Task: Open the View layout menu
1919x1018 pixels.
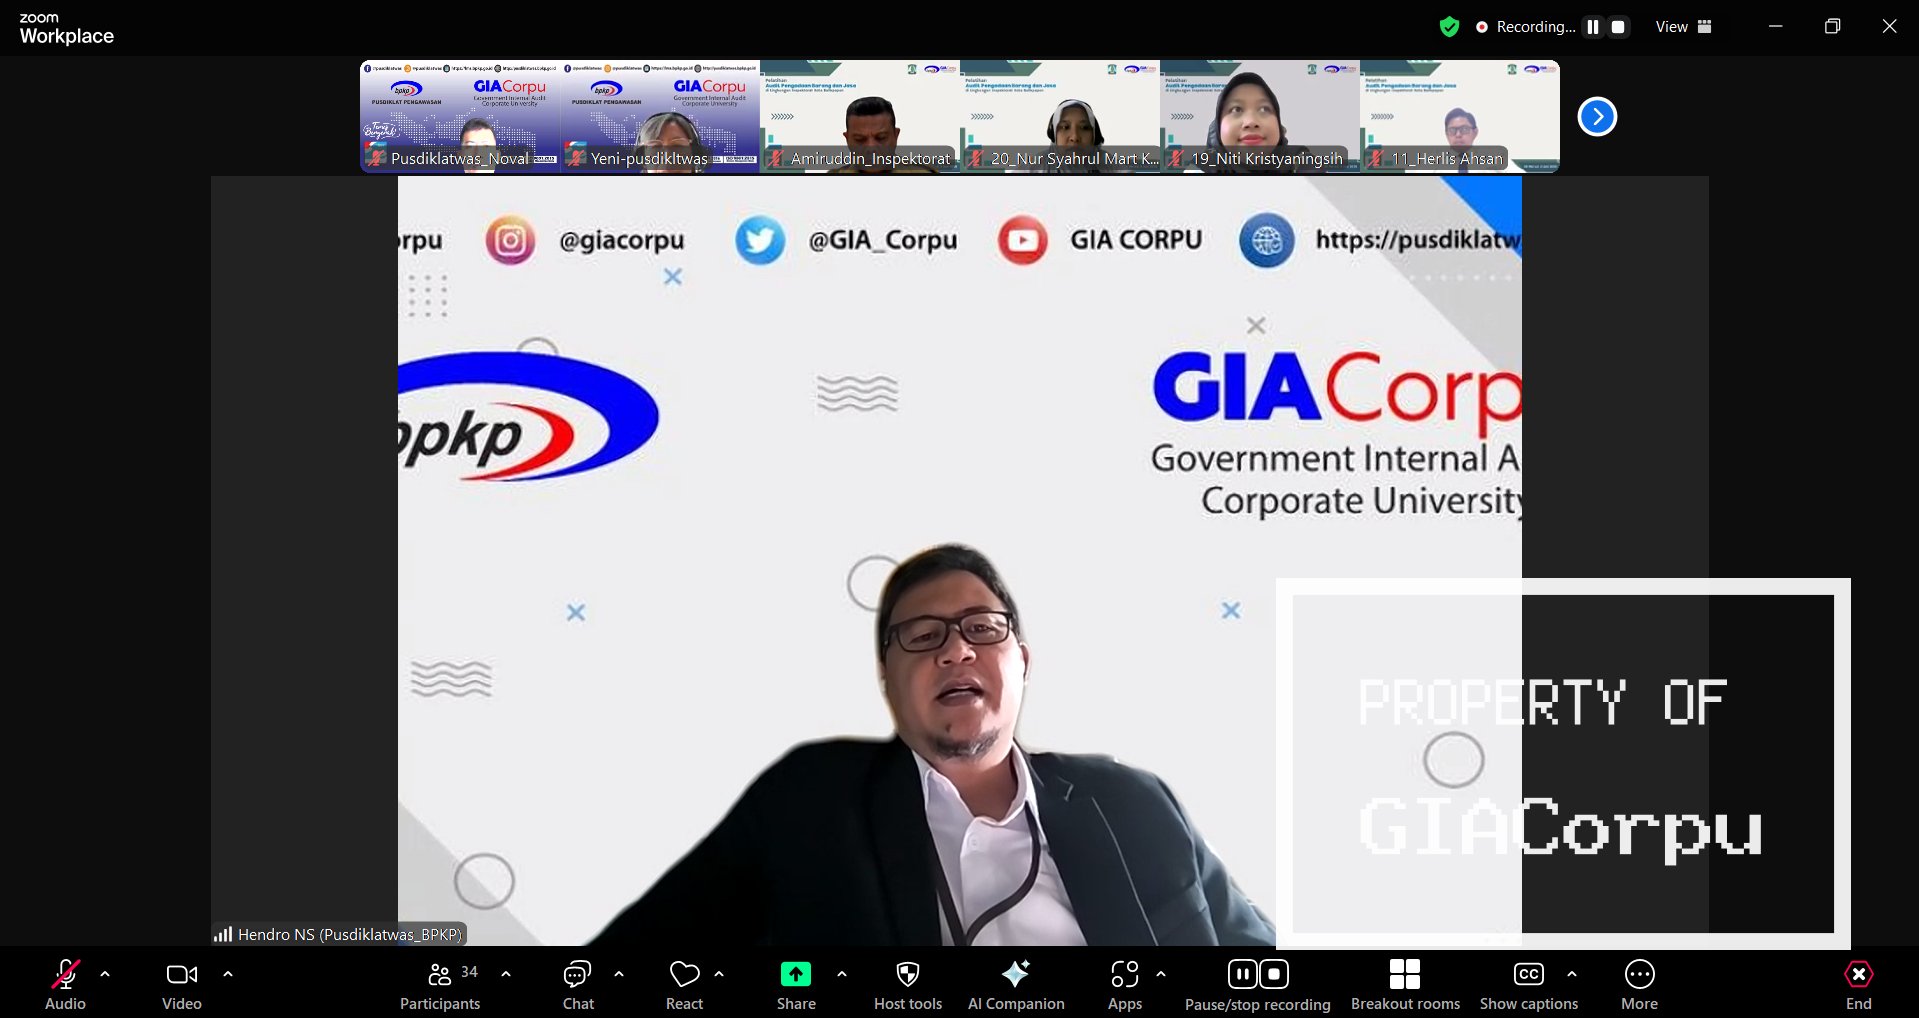Action: click(1683, 27)
